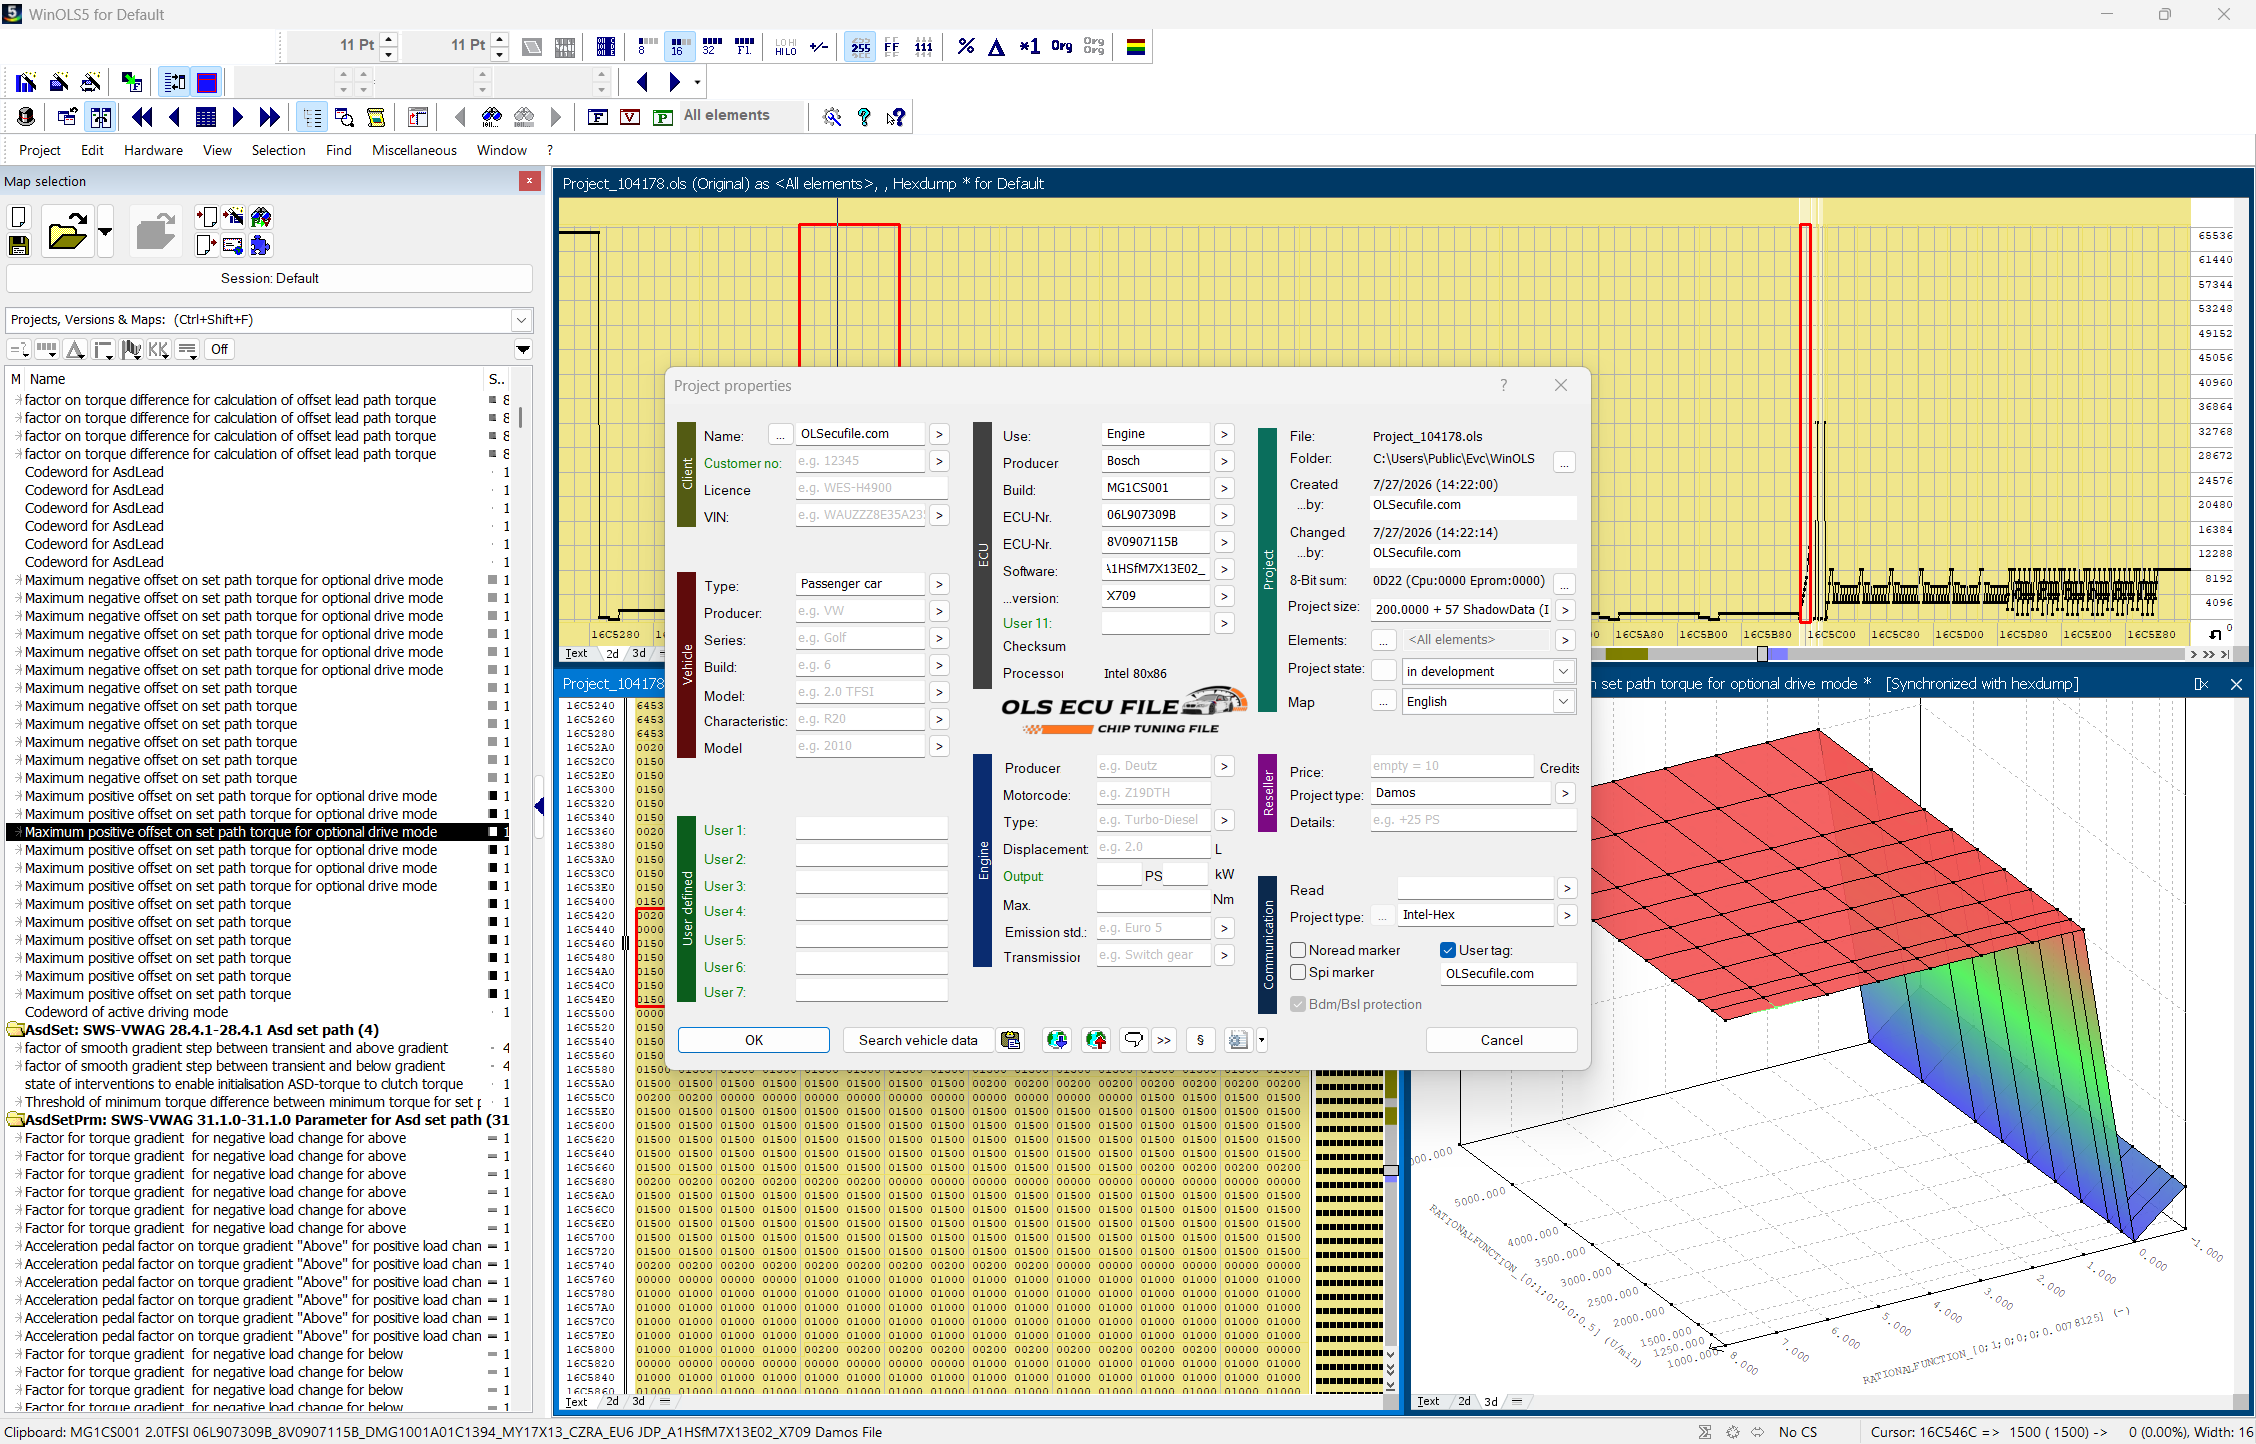The width and height of the screenshot is (2256, 1444).
Task: Click the Org original values icon
Action: click(x=1062, y=46)
